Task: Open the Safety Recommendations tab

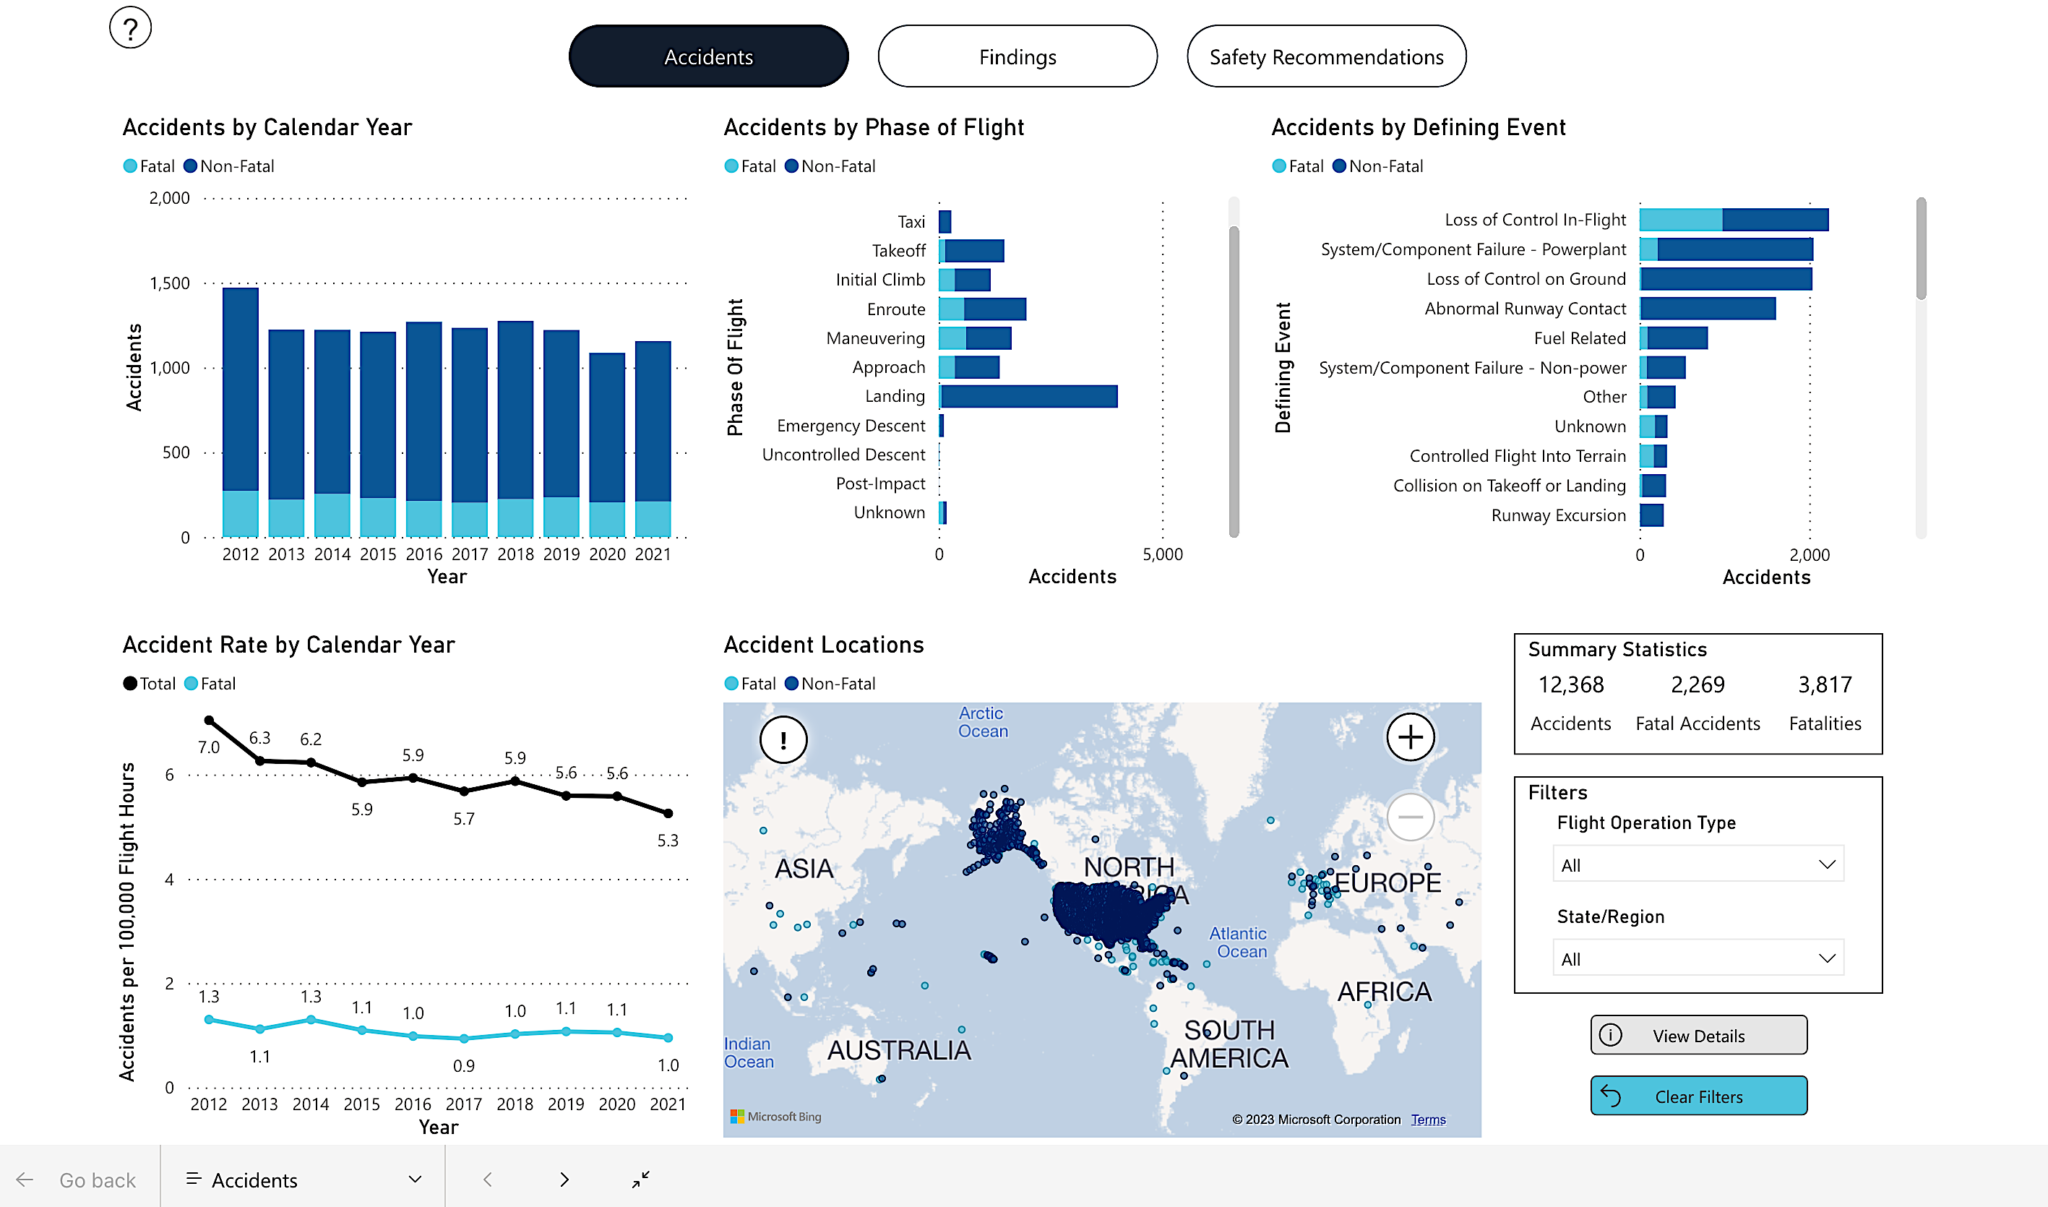Action: pyautogui.click(x=1326, y=57)
